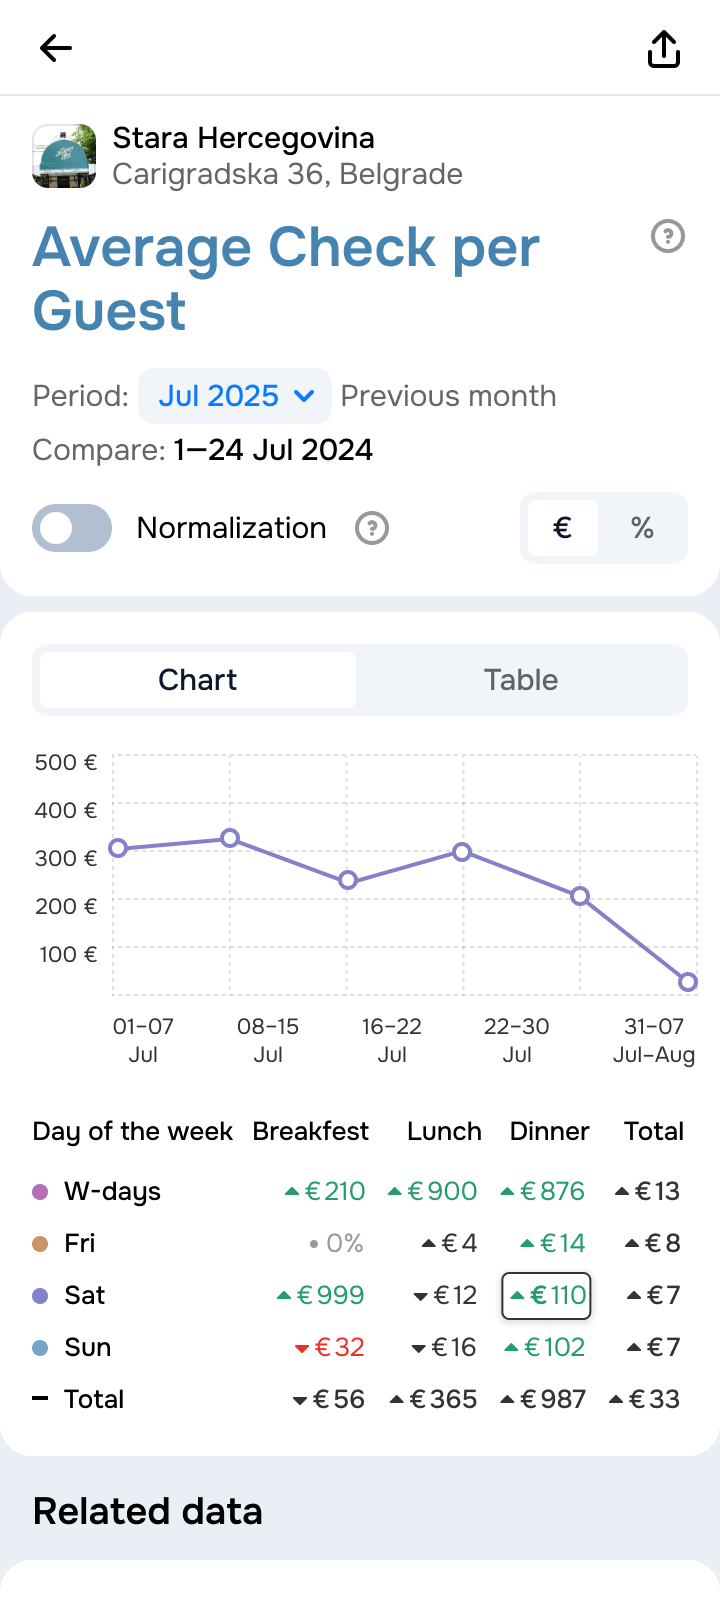The image size is (720, 1600).
Task: Switch values to percent display
Action: [x=642, y=528]
